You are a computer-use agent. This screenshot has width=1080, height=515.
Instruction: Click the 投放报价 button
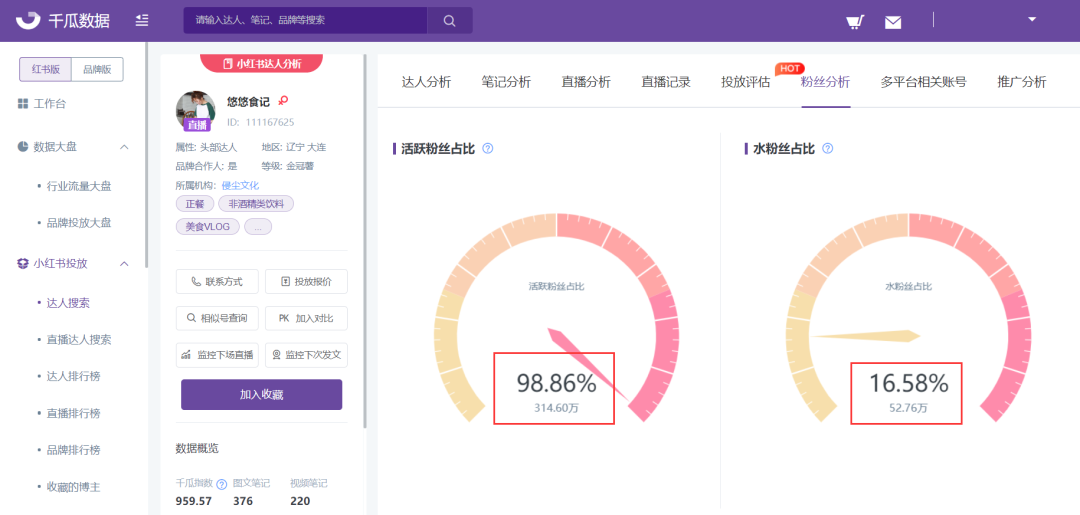pyautogui.click(x=307, y=282)
